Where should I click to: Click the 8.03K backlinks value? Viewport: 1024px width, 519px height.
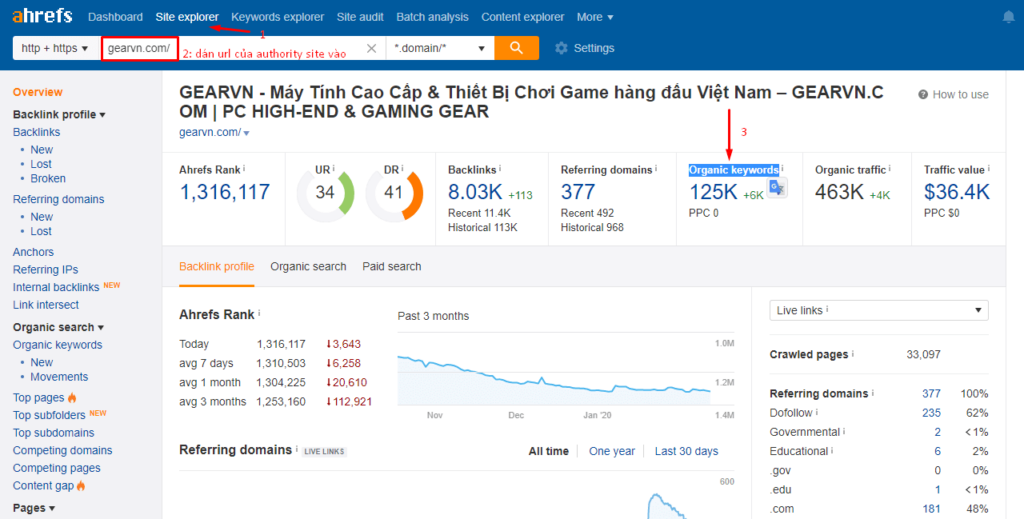pos(475,192)
